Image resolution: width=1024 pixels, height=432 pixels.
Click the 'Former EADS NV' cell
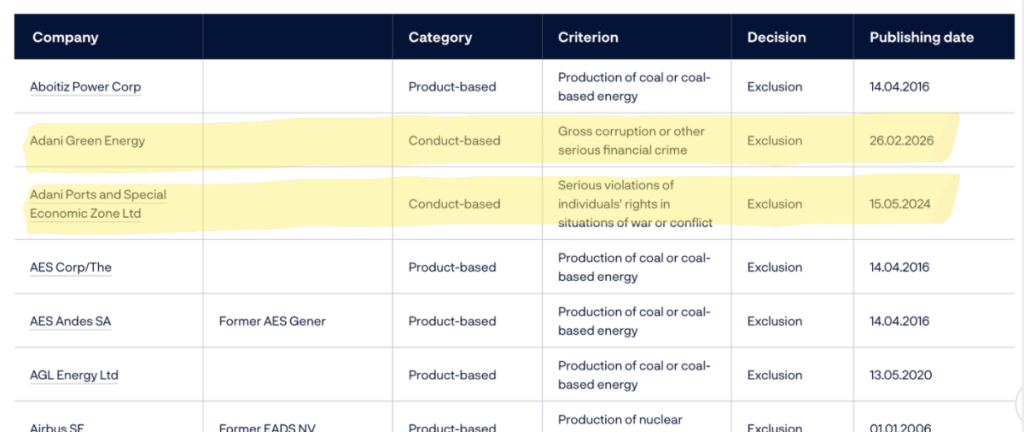coord(269,427)
